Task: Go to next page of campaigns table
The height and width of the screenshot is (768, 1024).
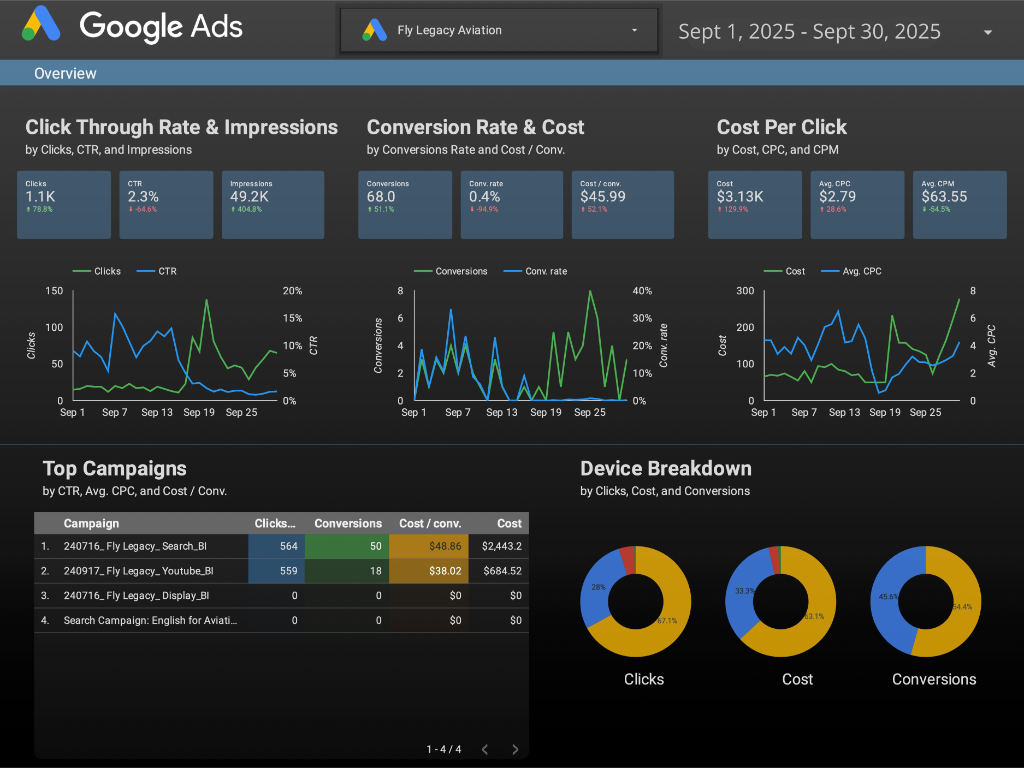Action: pos(515,749)
